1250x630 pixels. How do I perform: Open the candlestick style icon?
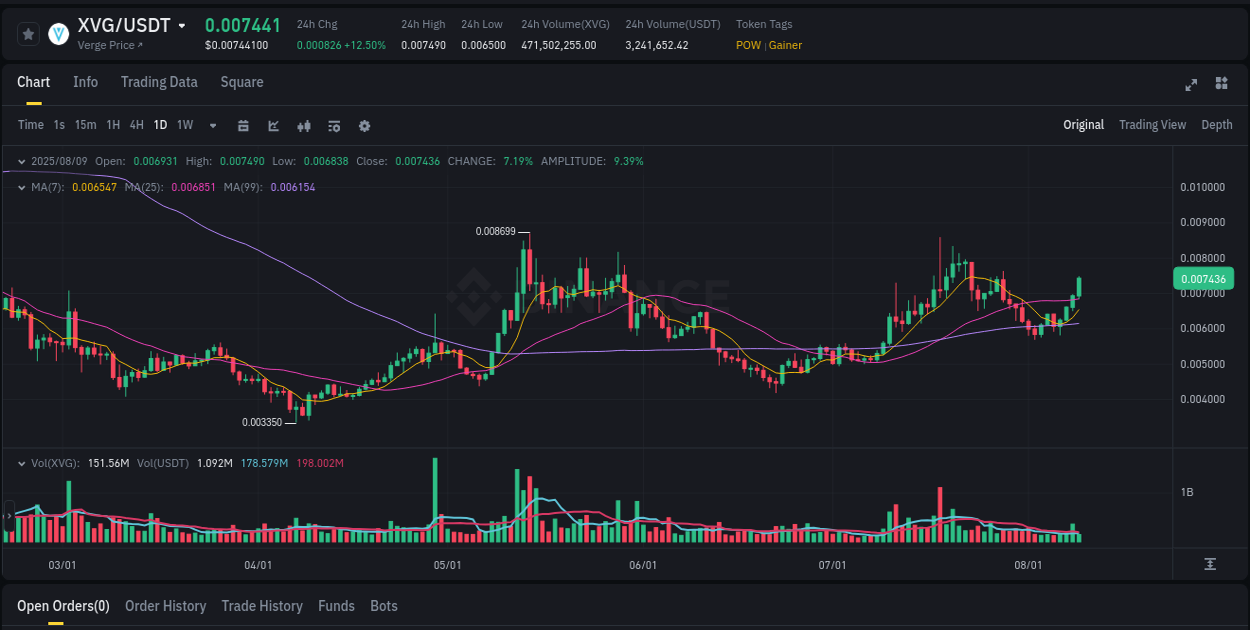303,125
